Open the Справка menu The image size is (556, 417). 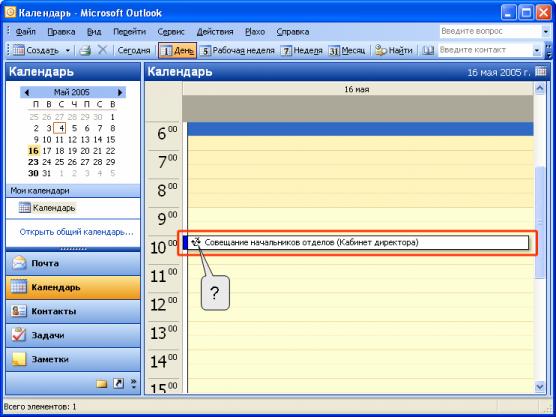[293, 32]
